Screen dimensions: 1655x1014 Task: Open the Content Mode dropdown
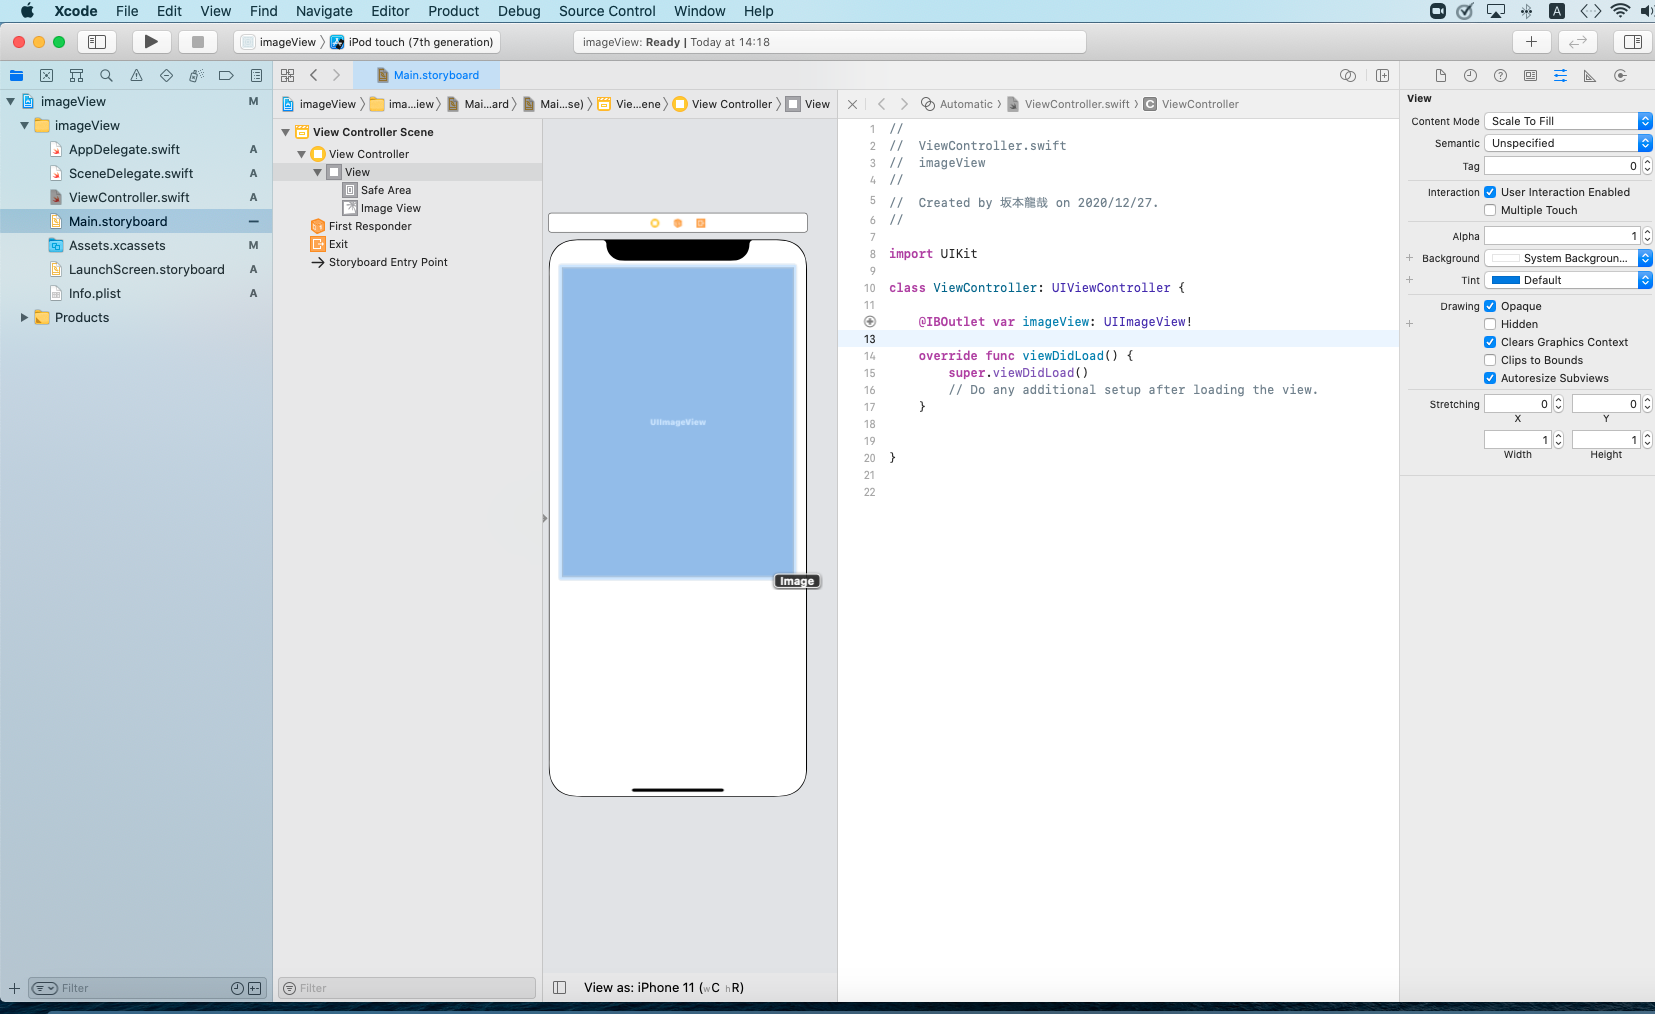pos(1567,121)
